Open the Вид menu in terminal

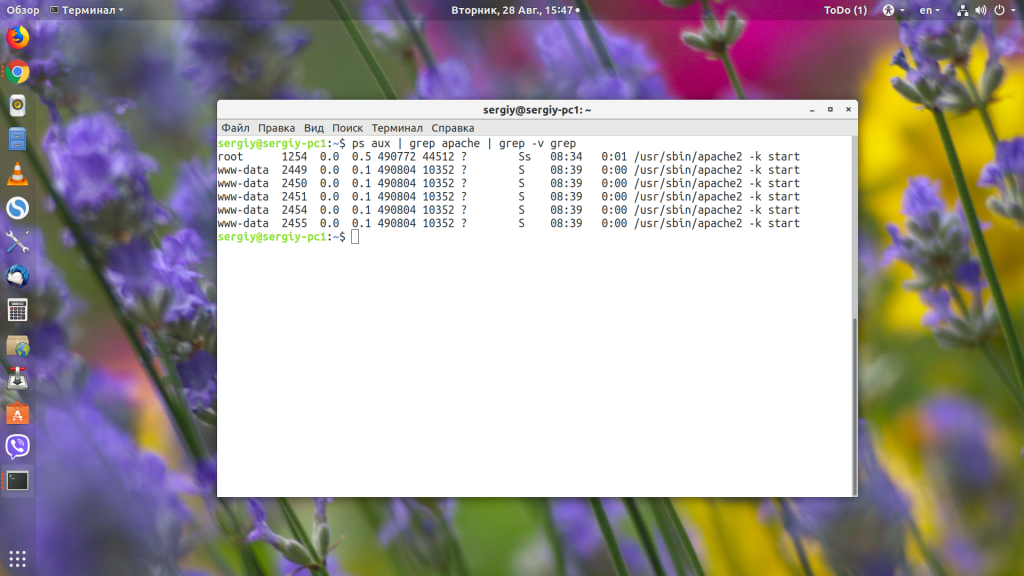point(314,128)
